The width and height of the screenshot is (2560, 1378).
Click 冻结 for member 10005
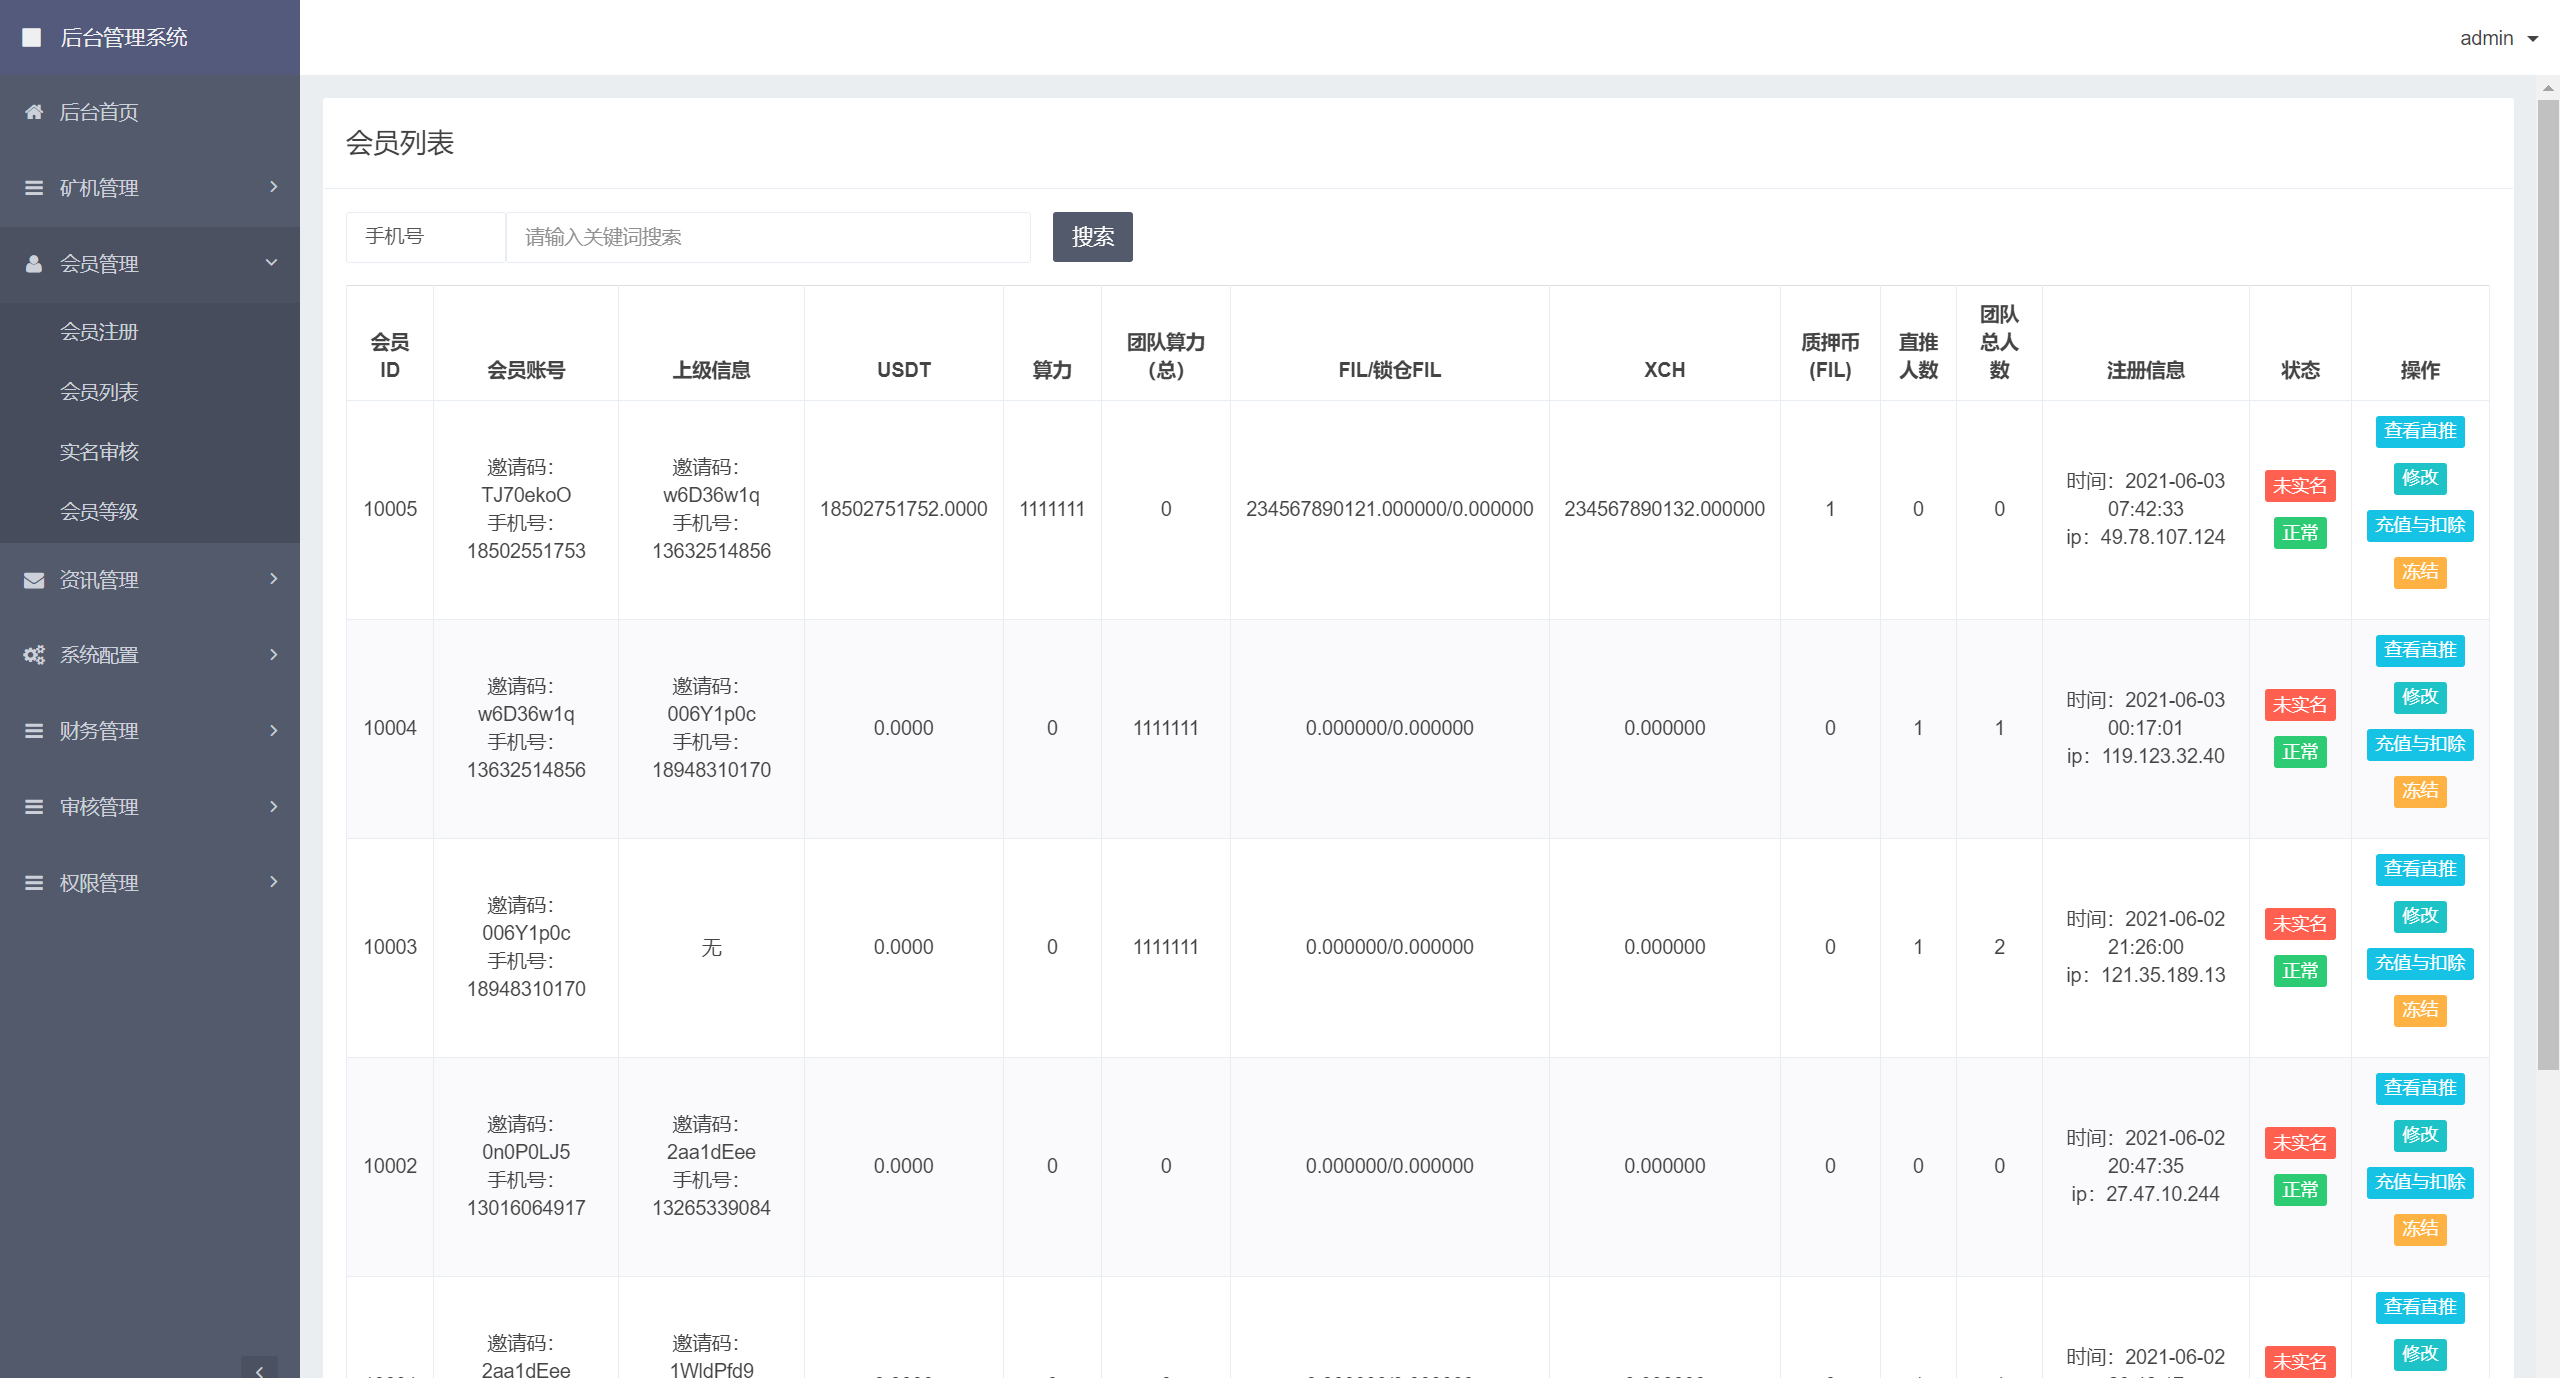click(2419, 572)
